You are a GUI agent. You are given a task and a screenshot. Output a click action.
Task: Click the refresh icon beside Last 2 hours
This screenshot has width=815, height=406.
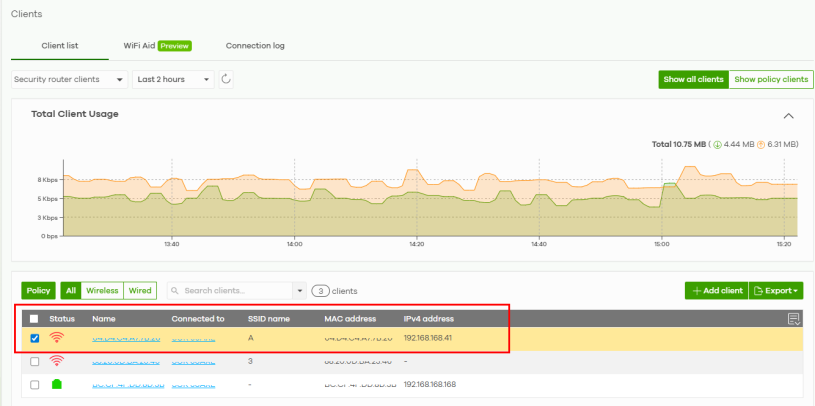click(x=226, y=80)
